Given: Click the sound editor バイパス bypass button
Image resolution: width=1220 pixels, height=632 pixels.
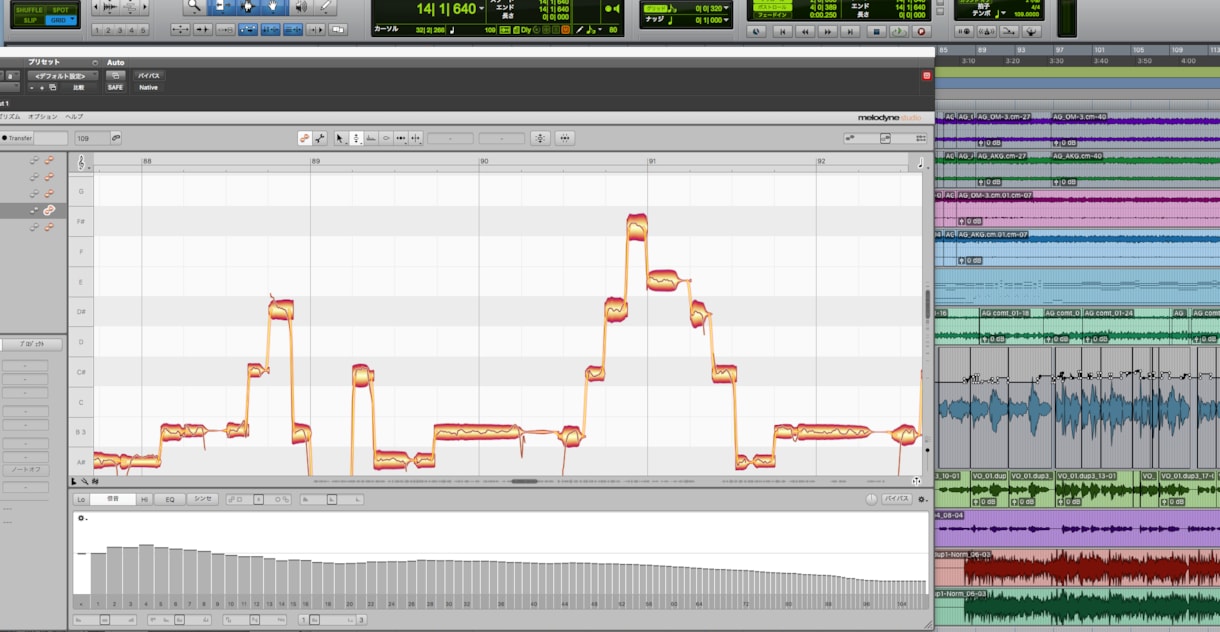Looking at the screenshot, I should click(896, 499).
